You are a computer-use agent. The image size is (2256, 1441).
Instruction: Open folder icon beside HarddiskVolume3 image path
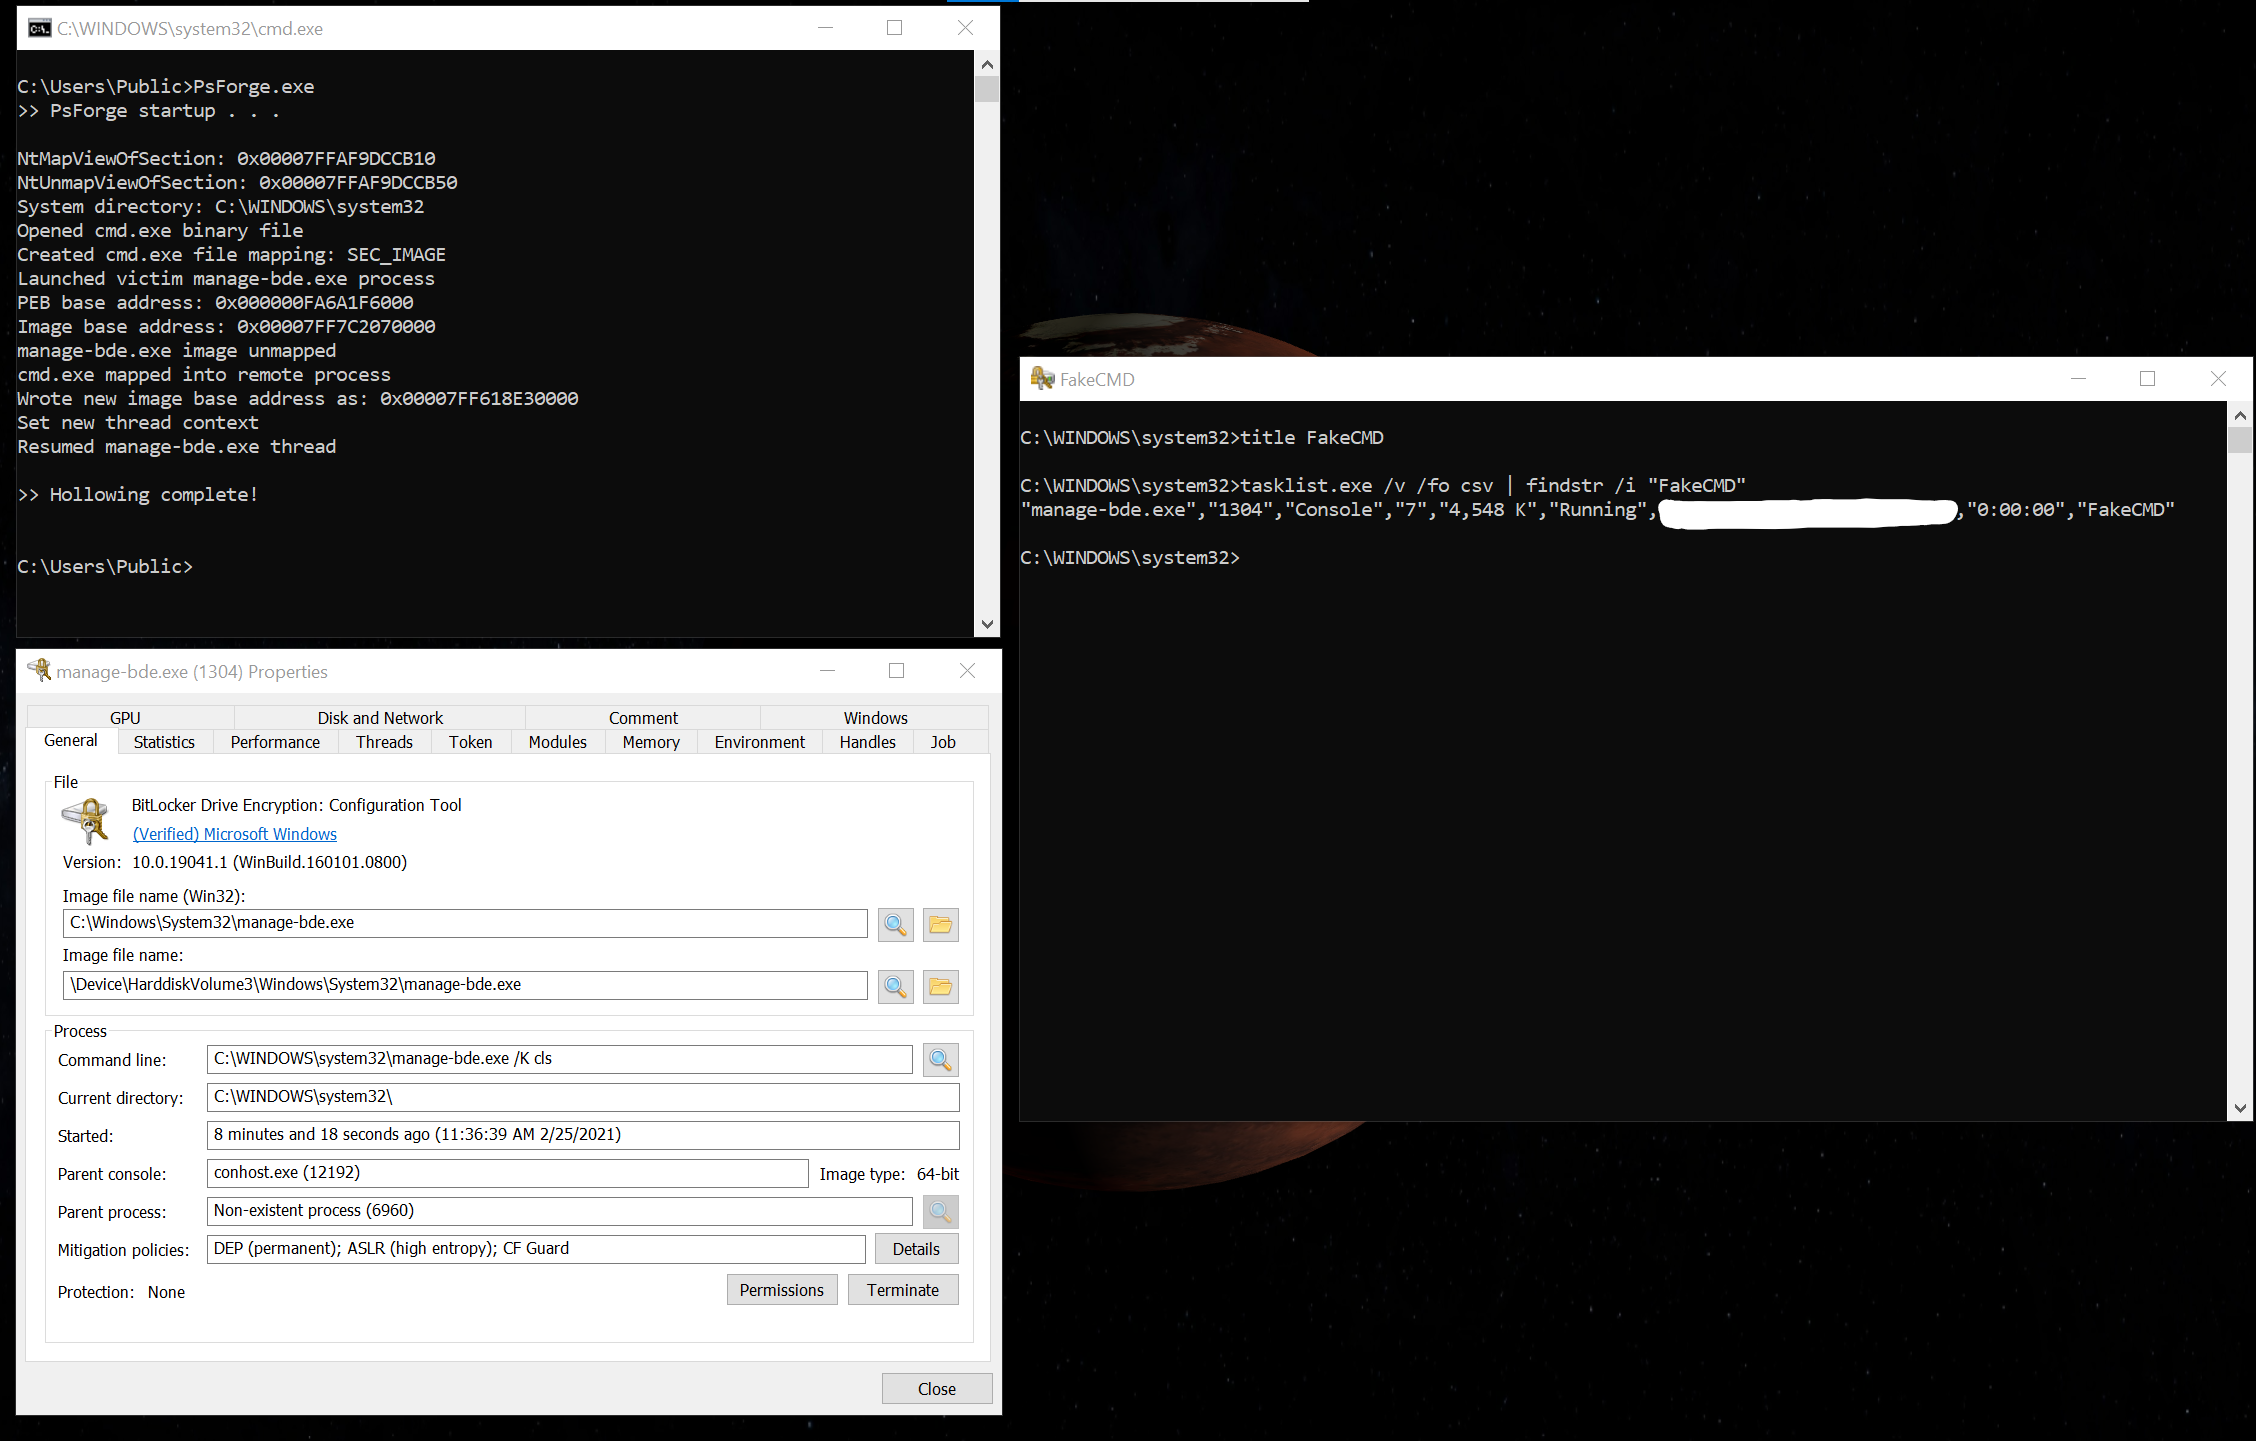[940, 986]
